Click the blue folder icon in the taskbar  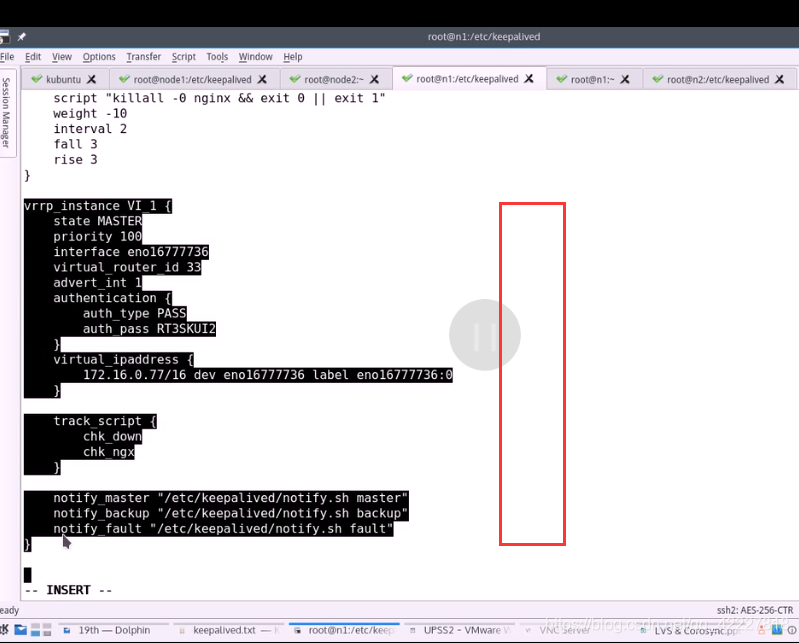(x=20, y=630)
